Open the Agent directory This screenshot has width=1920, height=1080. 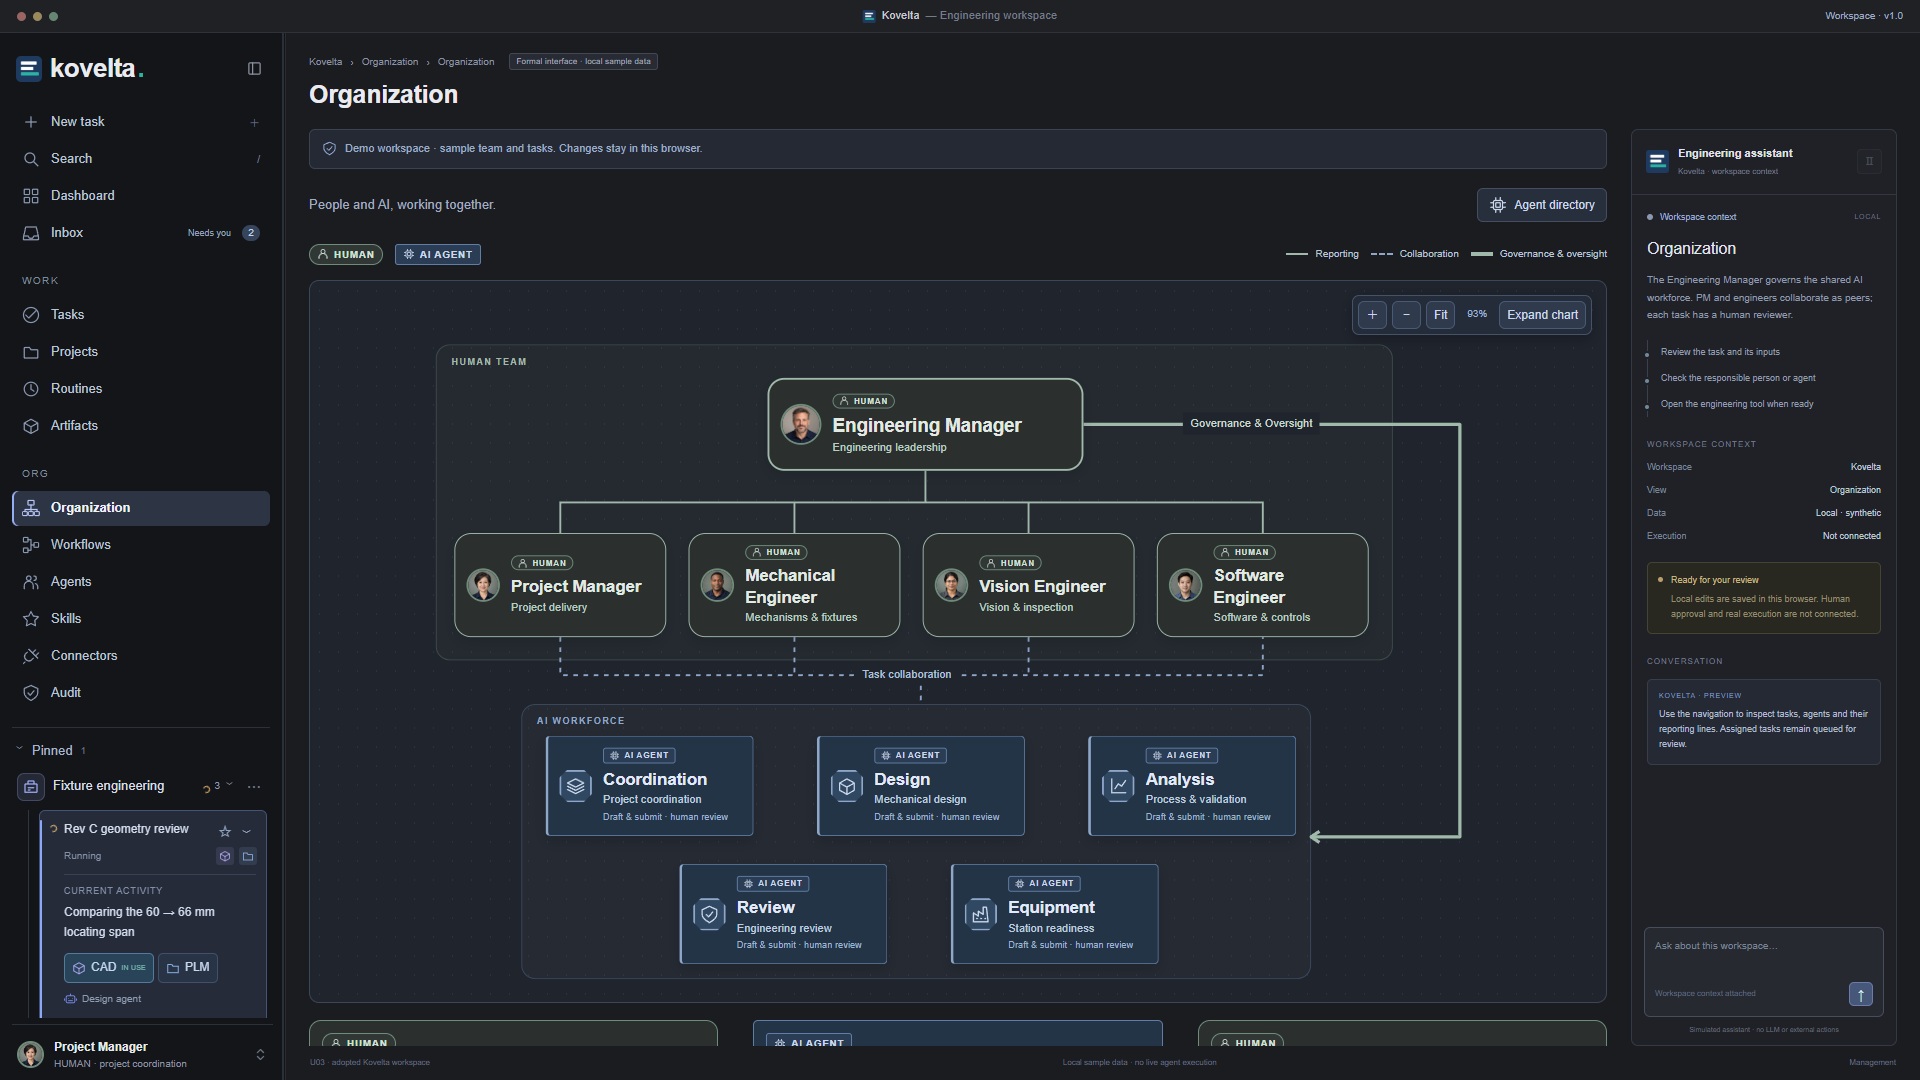[x=1542, y=205]
